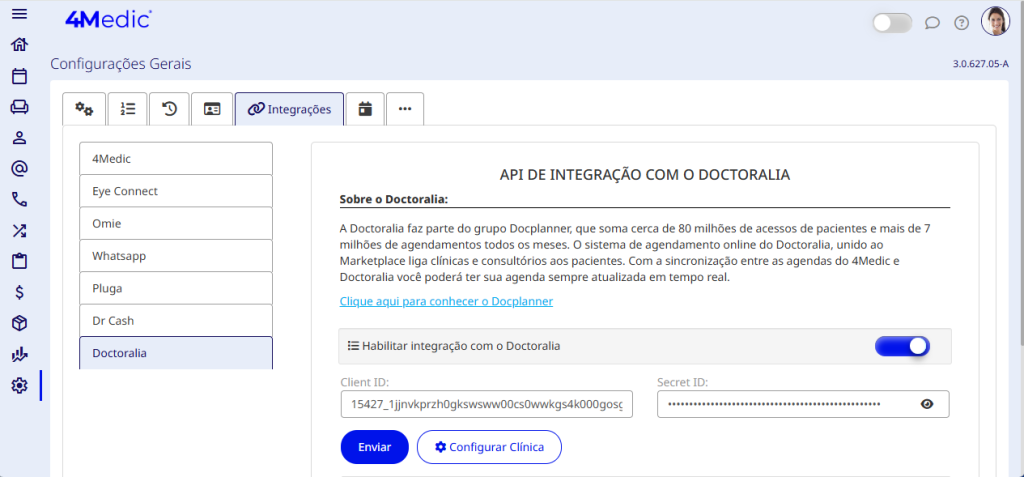Select the Integrações tab
Viewport: 1024px width, 477px height.
(x=289, y=109)
